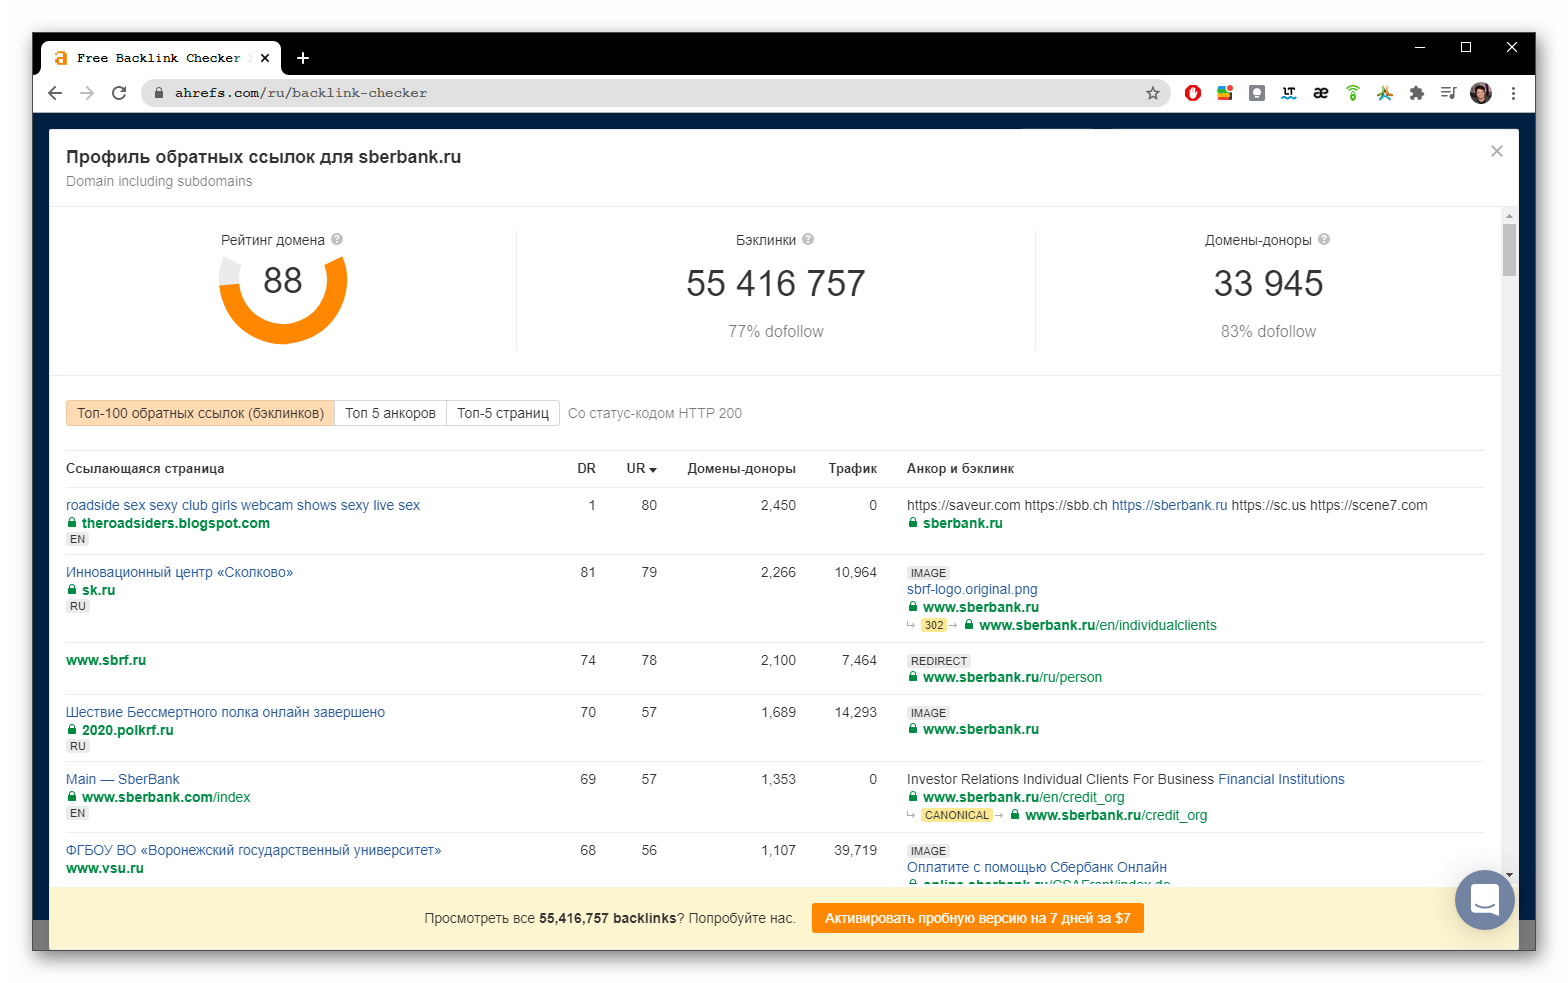View site security lock info

(x=159, y=93)
